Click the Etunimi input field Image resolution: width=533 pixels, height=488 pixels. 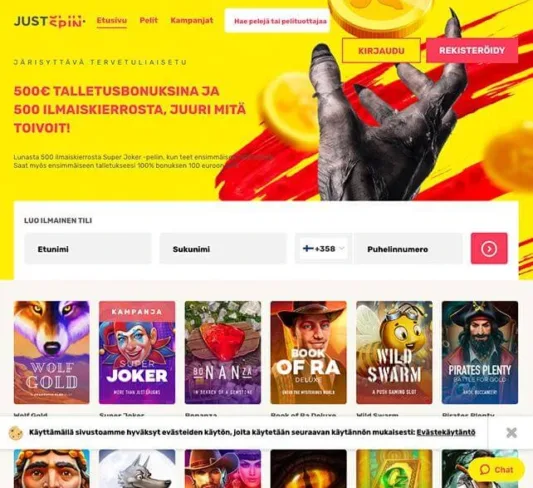tap(88, 249)
